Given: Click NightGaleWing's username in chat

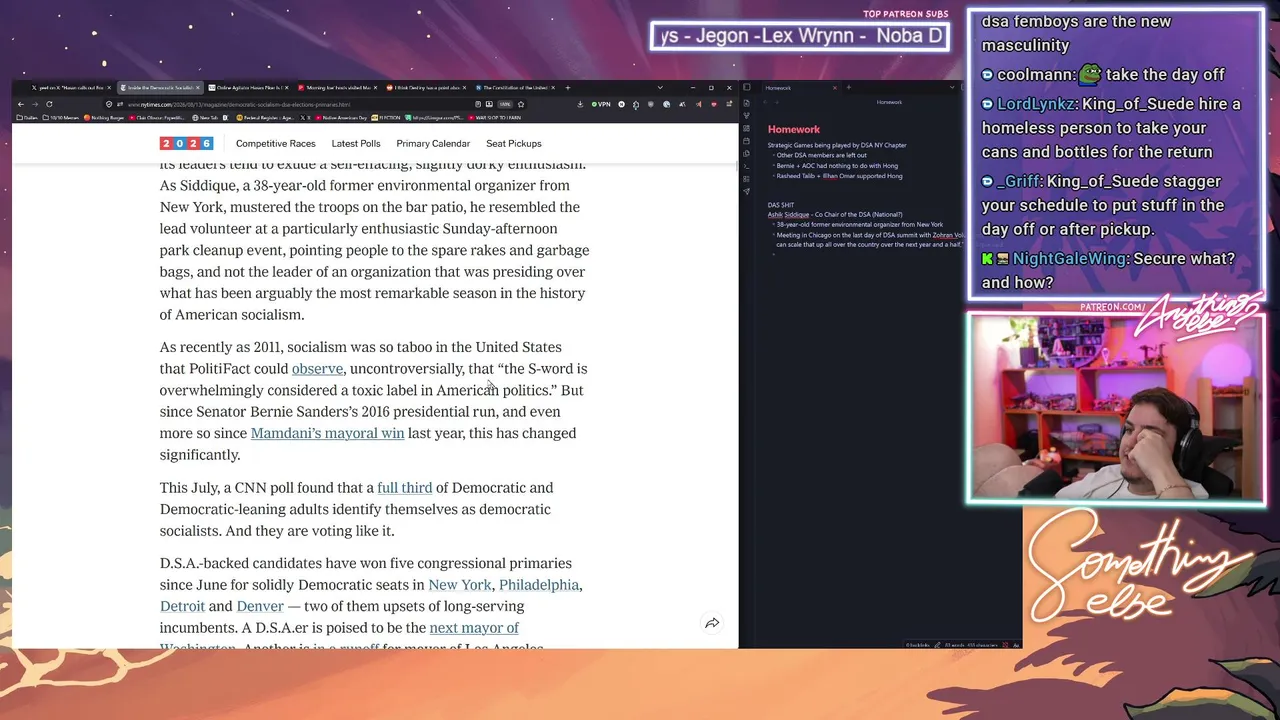Looking at the screenshot, I should point(1069,259).
